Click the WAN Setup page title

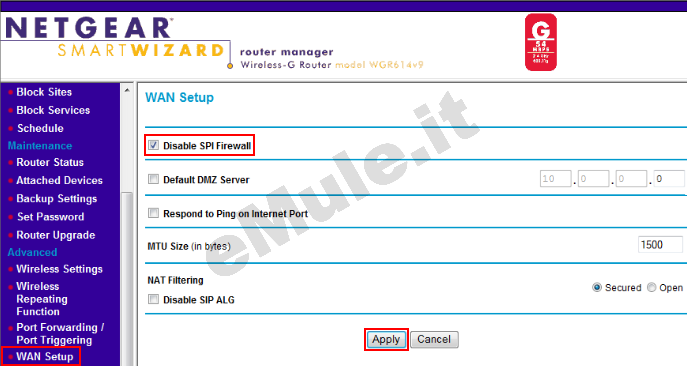coord(180,97)
